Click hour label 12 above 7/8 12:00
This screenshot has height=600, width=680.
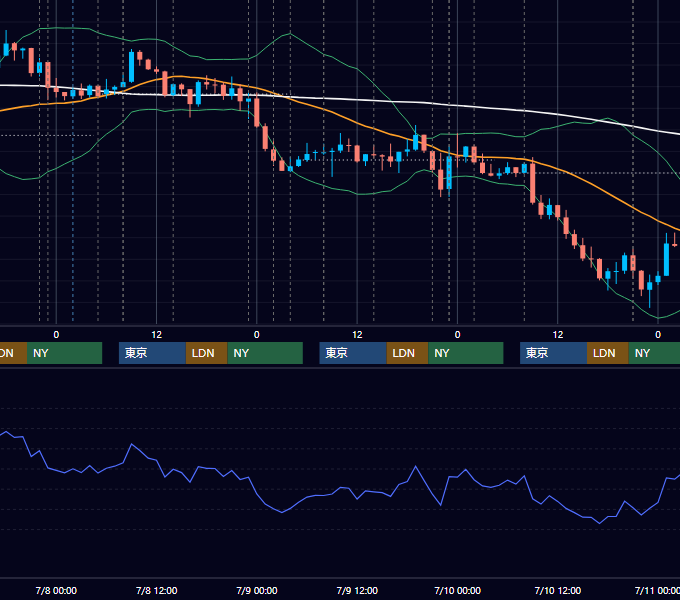point(157,334)
